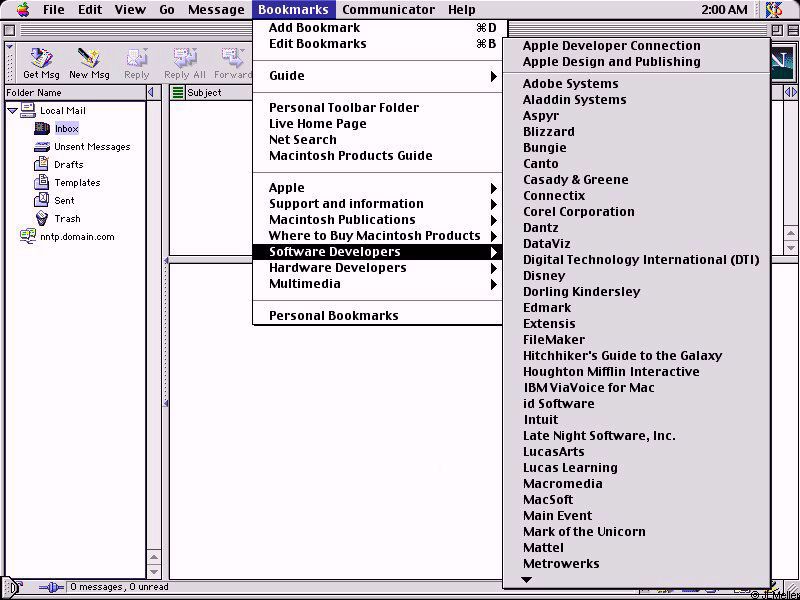
Task: Choose Disney bookmark
Action: pos(636,276)
